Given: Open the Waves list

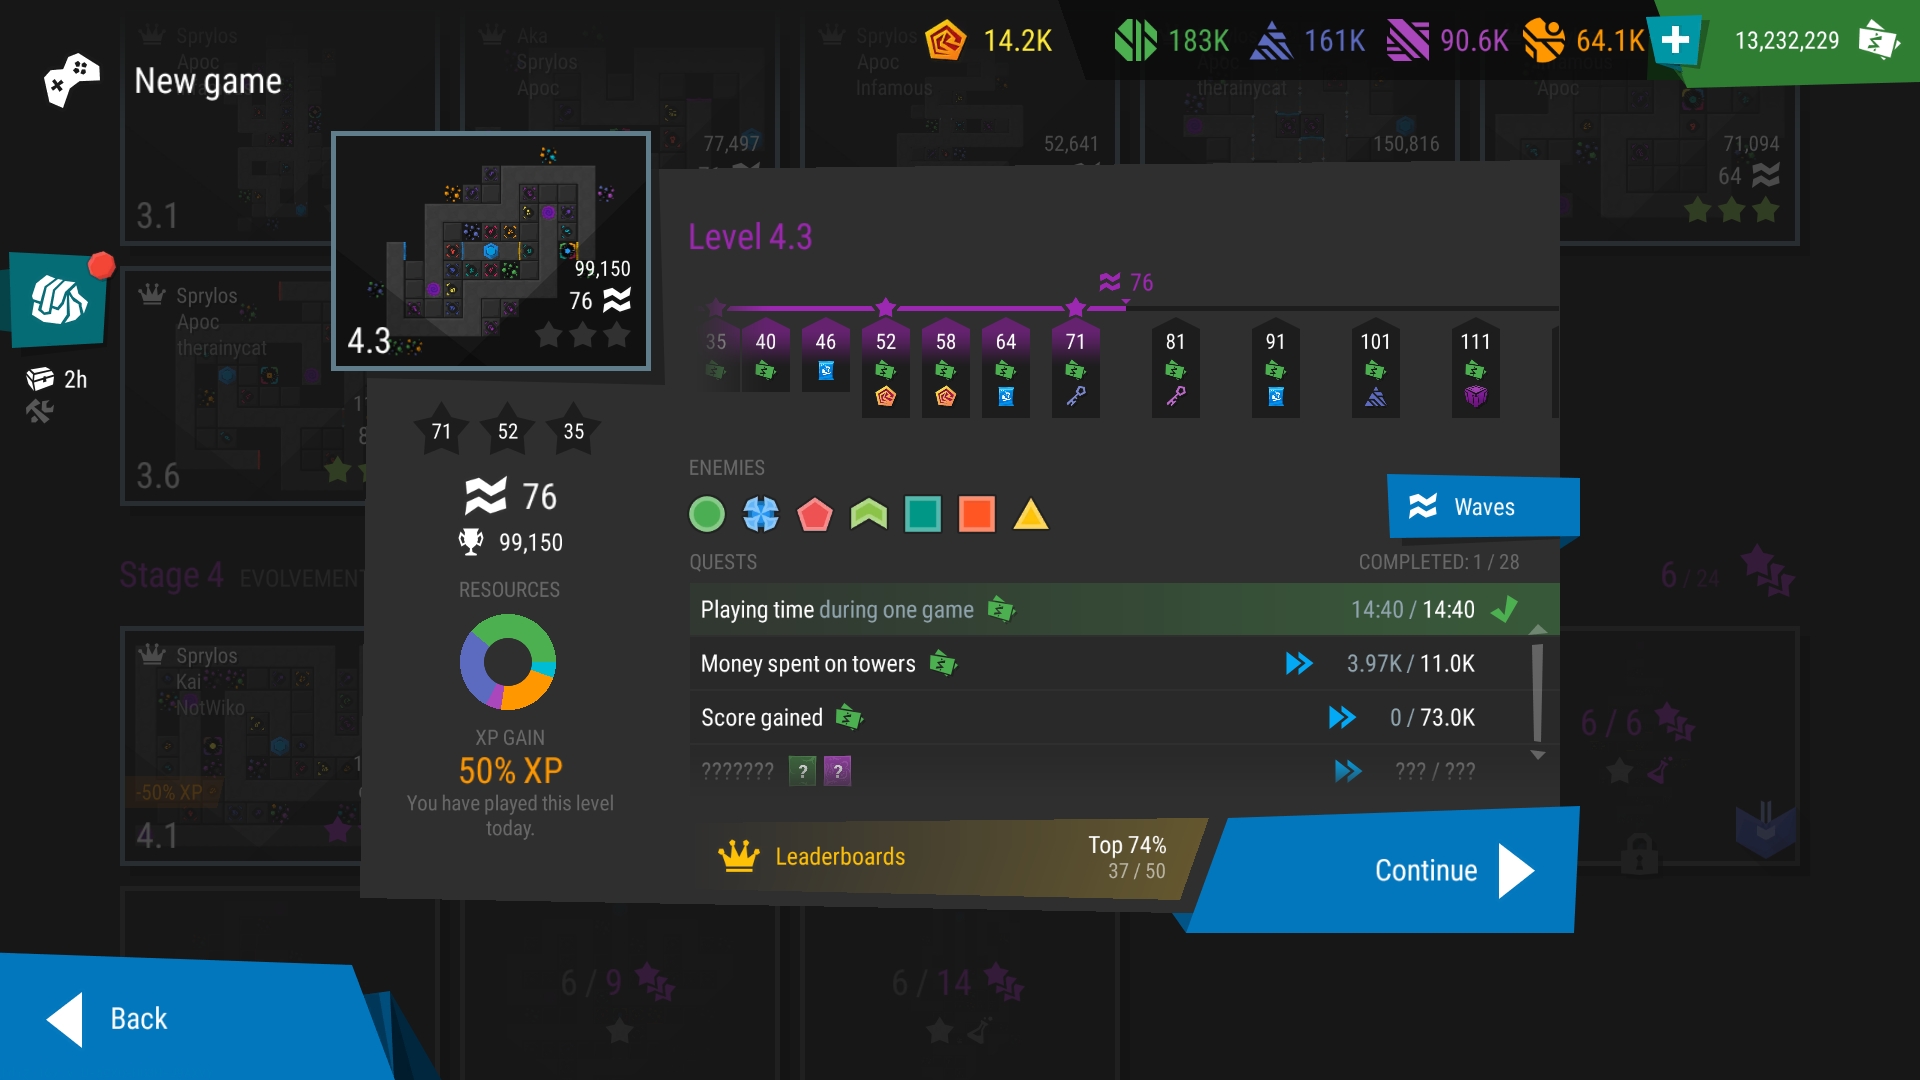Looking at the screenshot, I should (1482, 507).
